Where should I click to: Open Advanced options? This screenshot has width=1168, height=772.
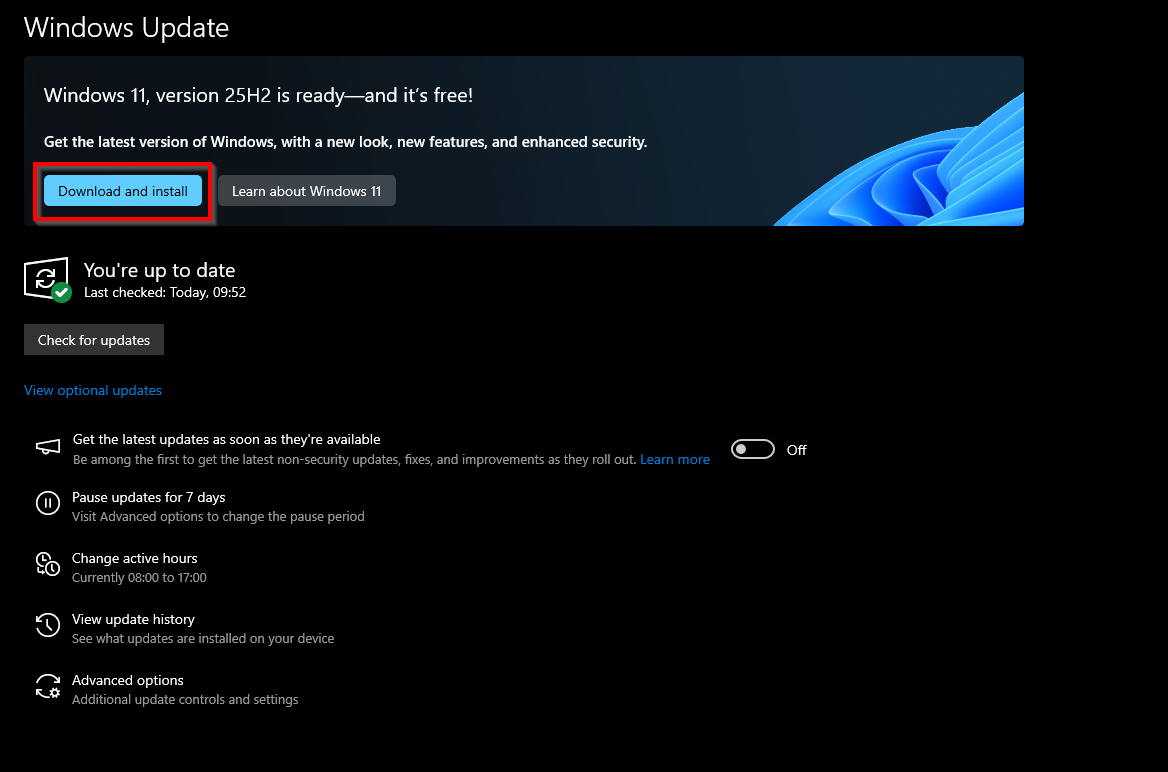click(x=127, y=680)
